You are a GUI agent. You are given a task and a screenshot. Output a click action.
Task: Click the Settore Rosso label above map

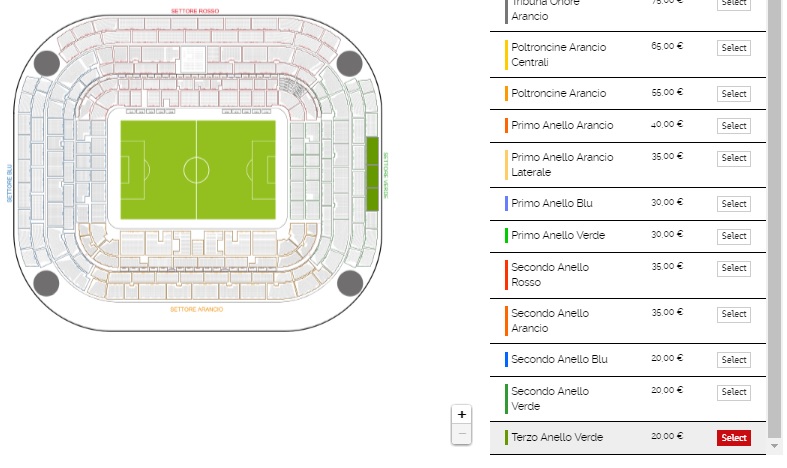(x=195, y=11)
